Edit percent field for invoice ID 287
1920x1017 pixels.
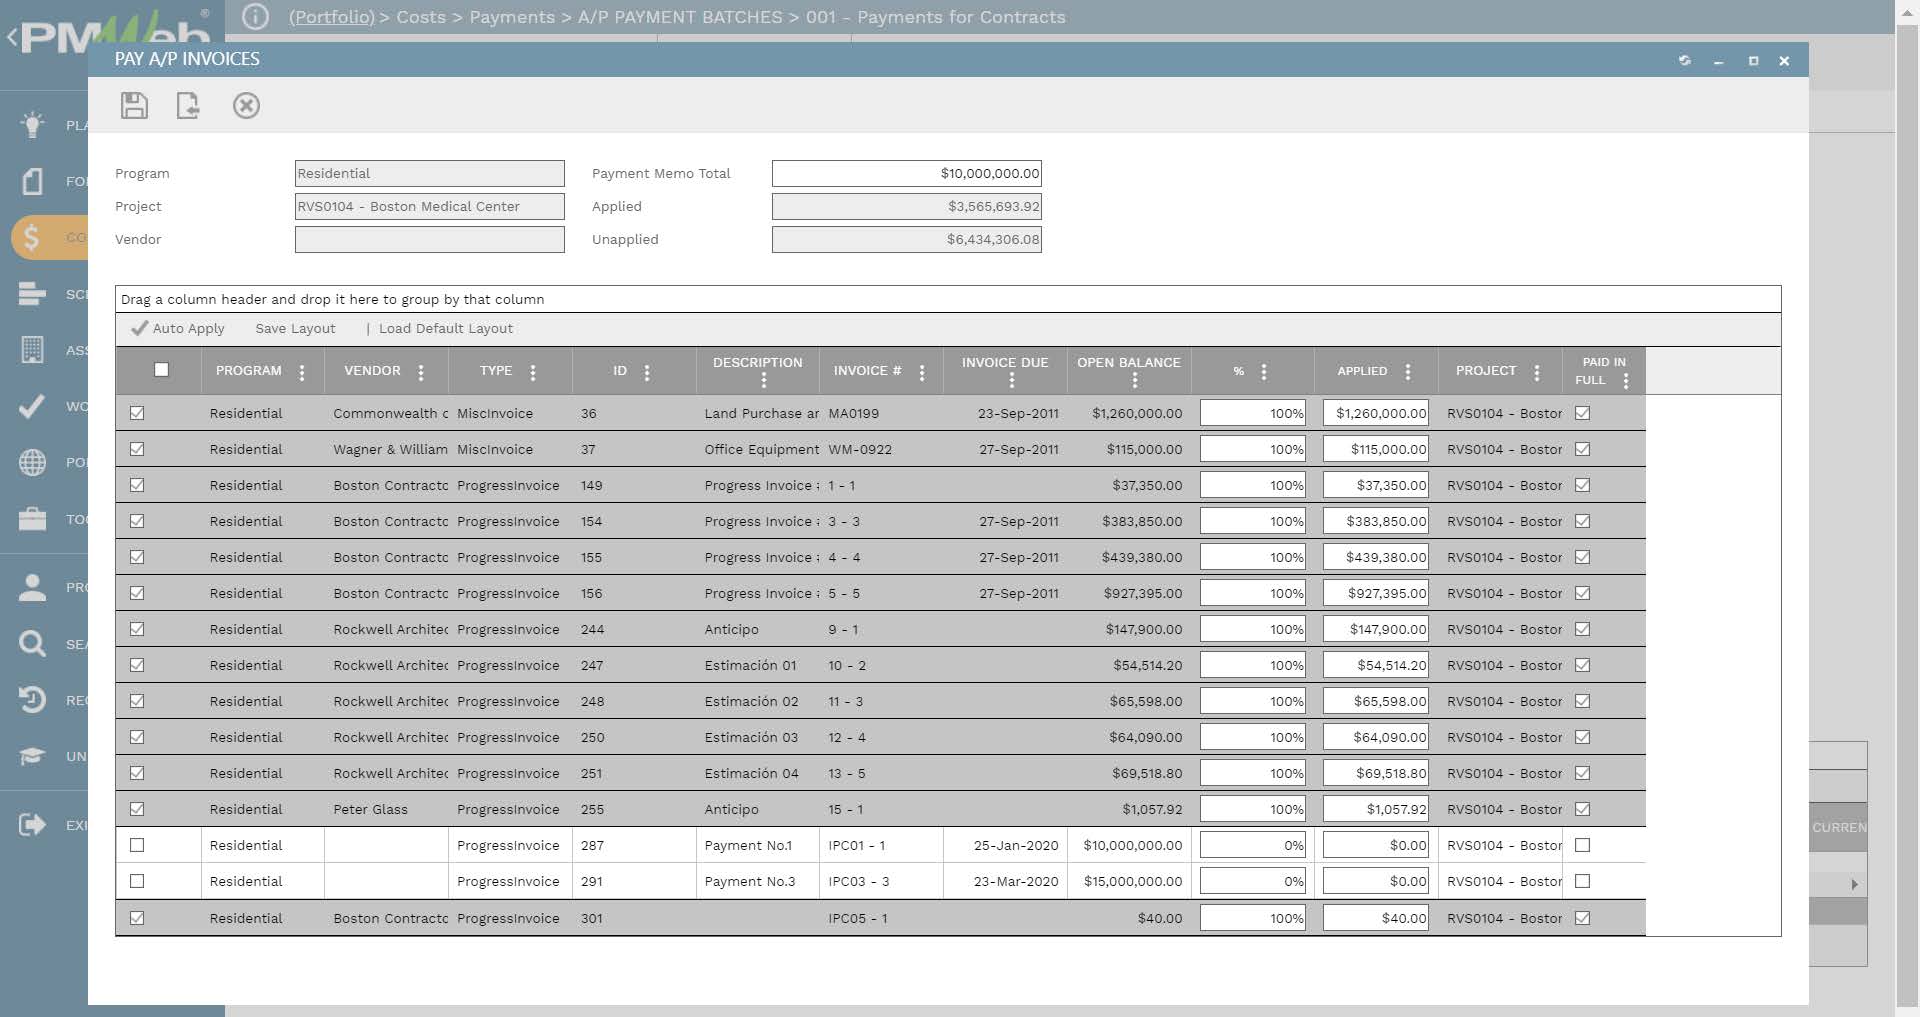click(x=1253, y=845)
